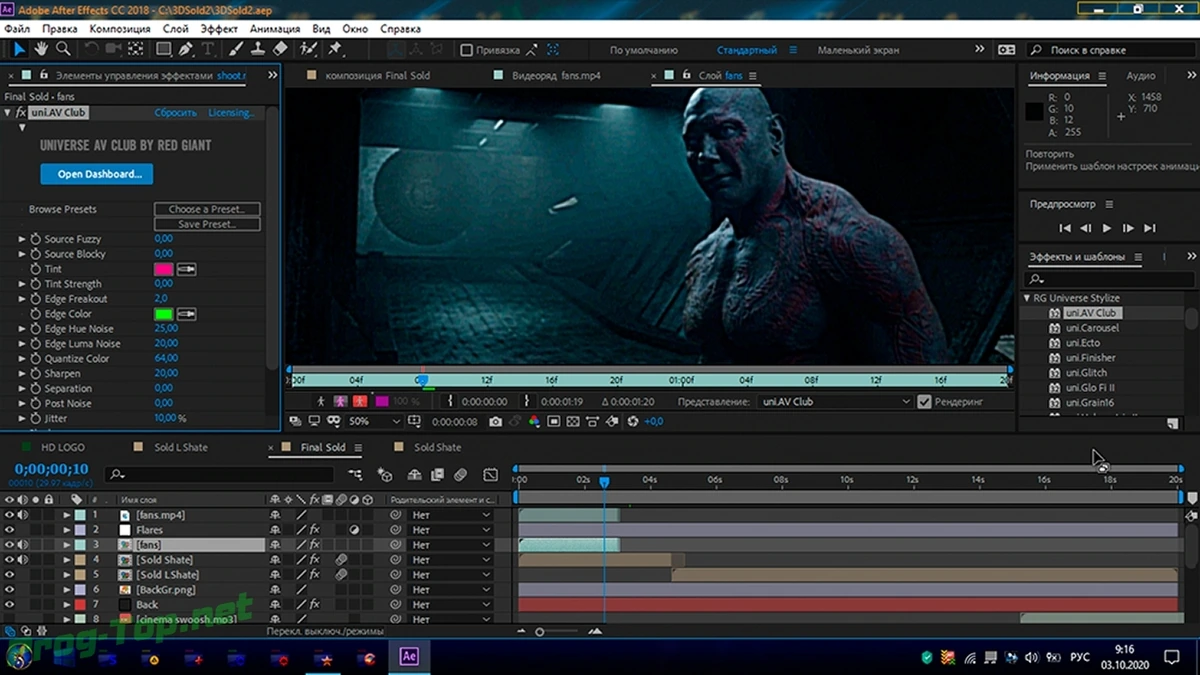
Task: Click the Play button in Предпросмотр panel
Action: pos(1107,228)
